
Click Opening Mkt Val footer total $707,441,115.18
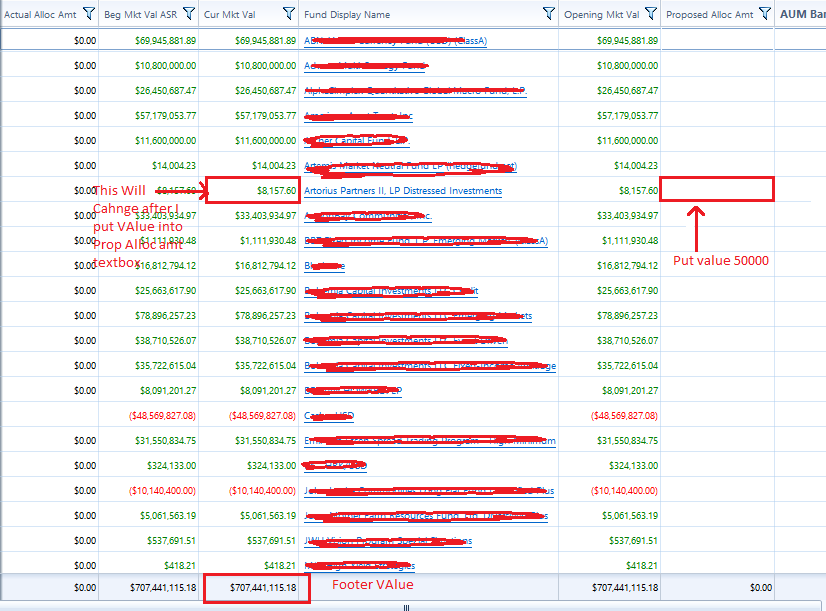point(625,588)
